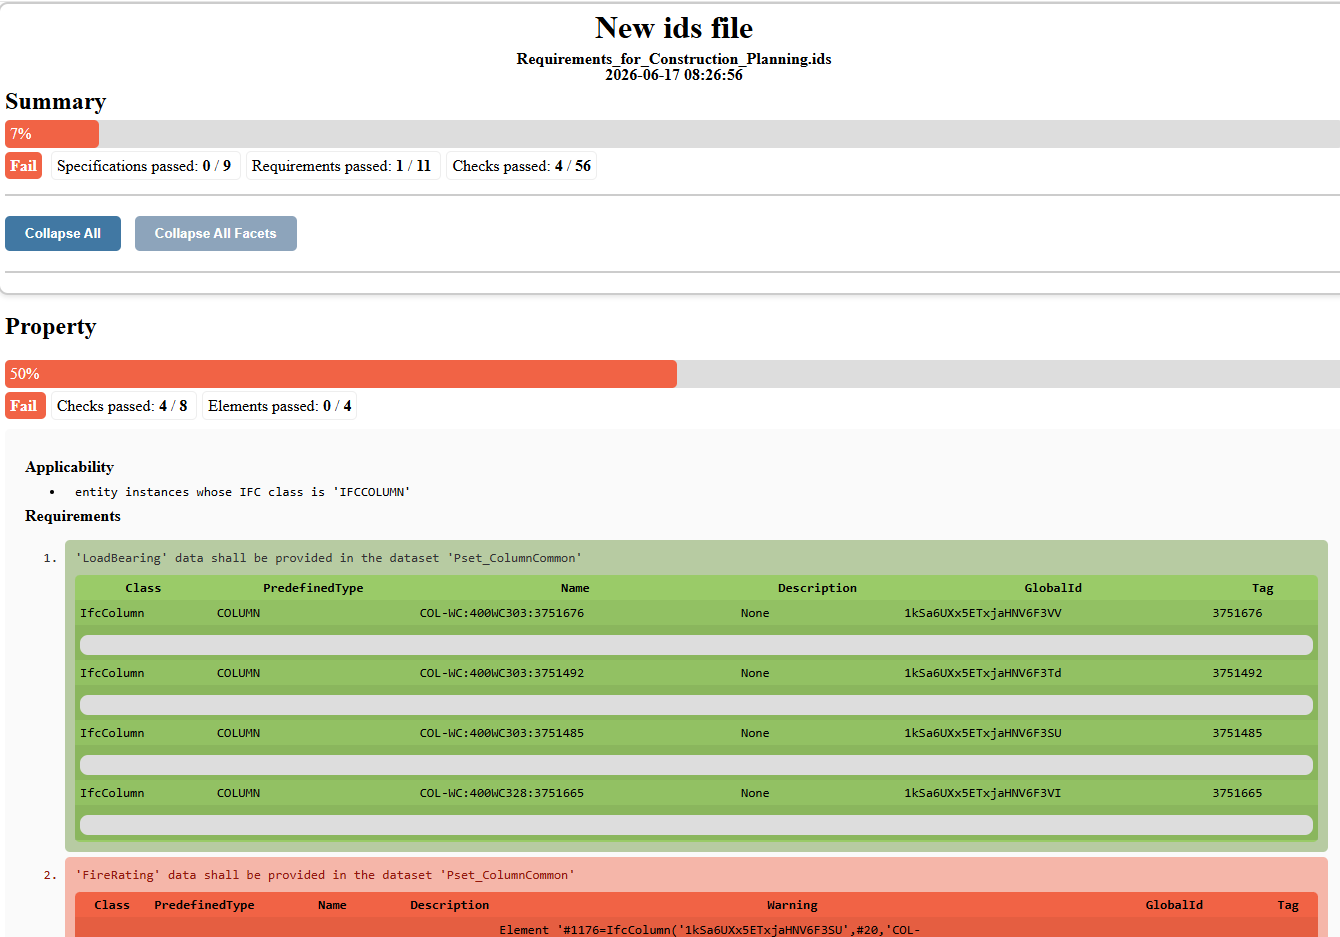Click the Summary heading
Image resolution: width=1340 pixels, height=937 pixels.
pos(56,102)
